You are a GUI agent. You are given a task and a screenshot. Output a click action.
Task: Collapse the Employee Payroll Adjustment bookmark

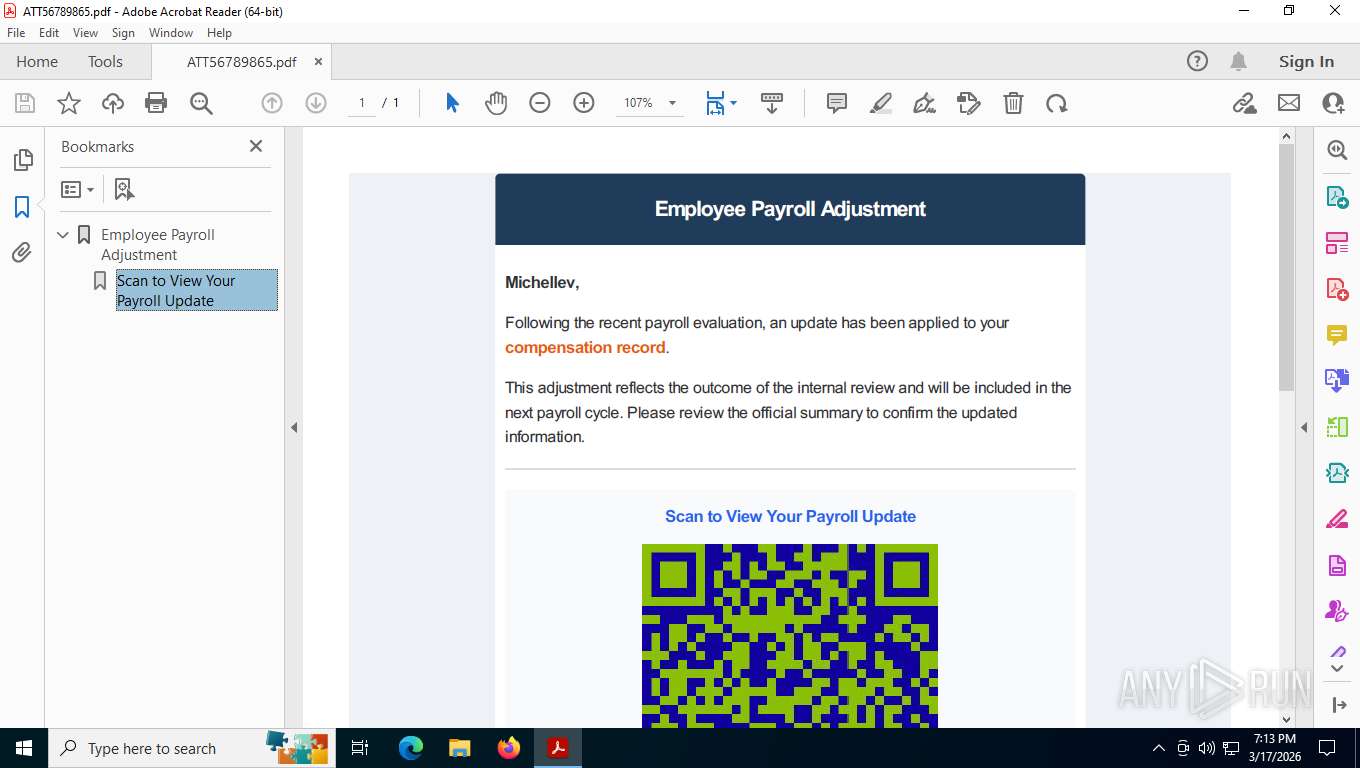[63, 235]
